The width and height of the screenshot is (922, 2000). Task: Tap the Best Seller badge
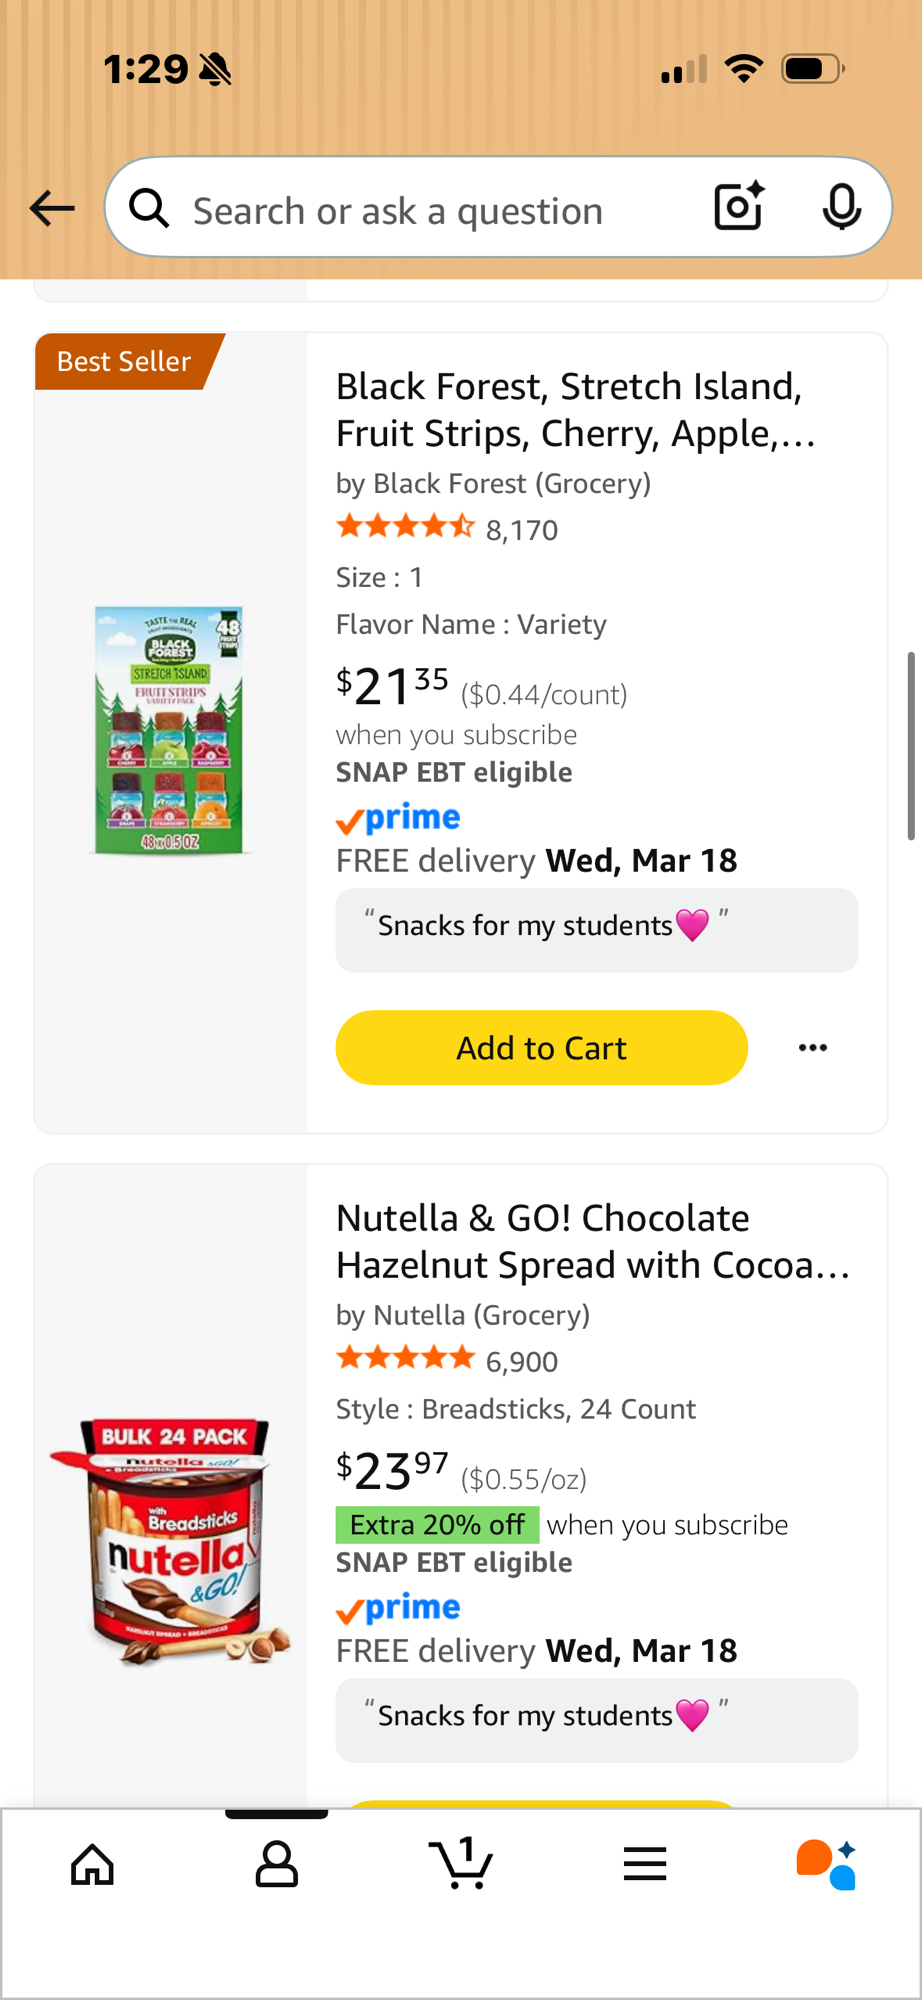[124, 361]
